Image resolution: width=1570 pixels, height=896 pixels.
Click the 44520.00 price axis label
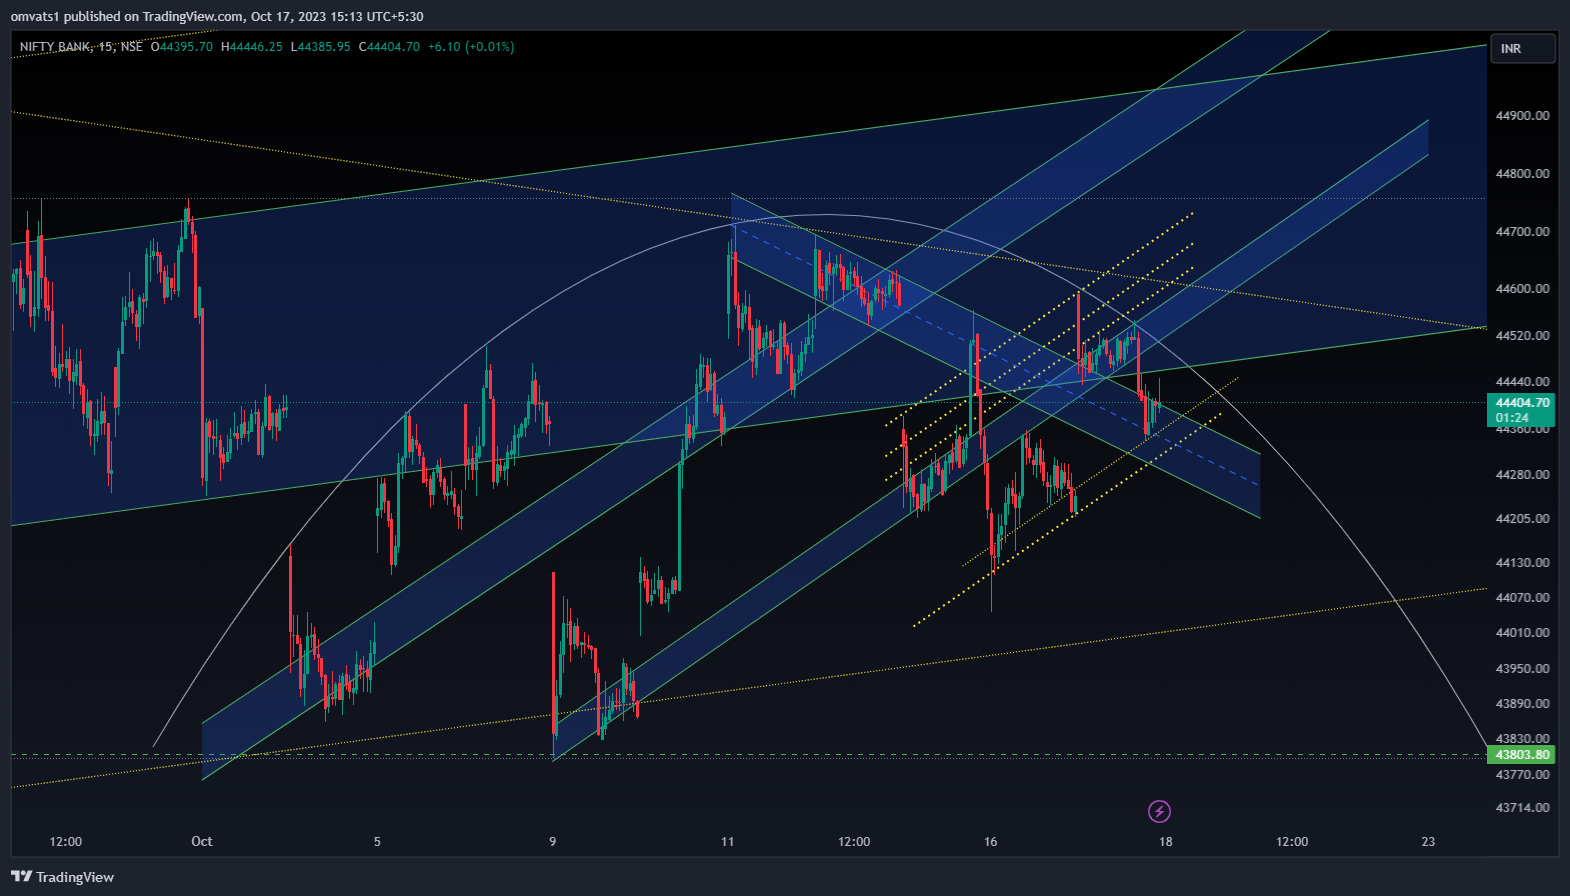click(x=1522, y=335)
